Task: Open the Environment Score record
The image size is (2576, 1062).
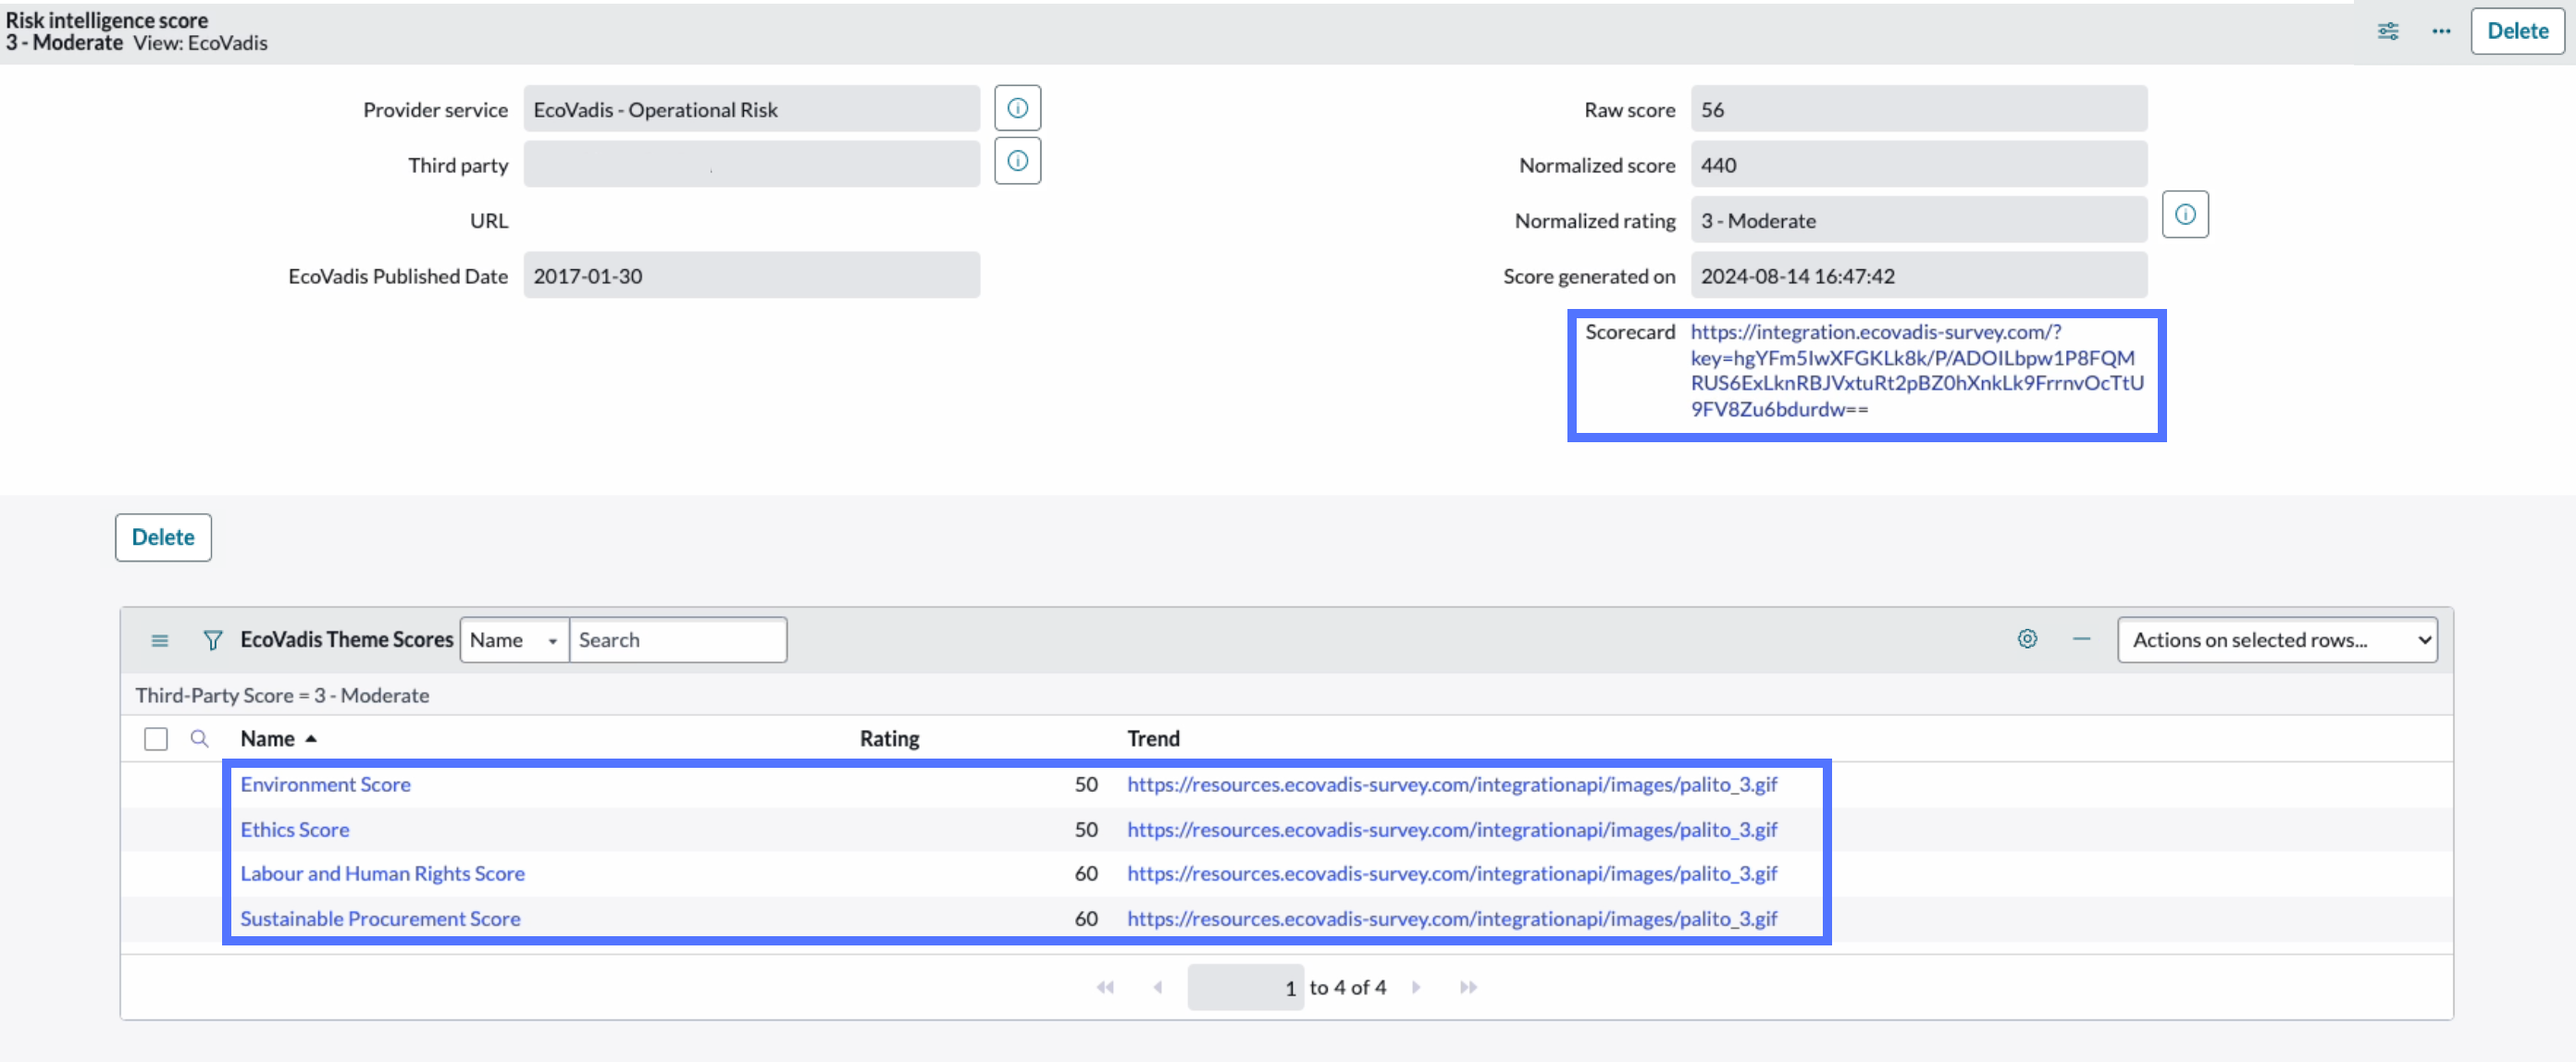Action: pyautogui.click(x=325, y=784)
